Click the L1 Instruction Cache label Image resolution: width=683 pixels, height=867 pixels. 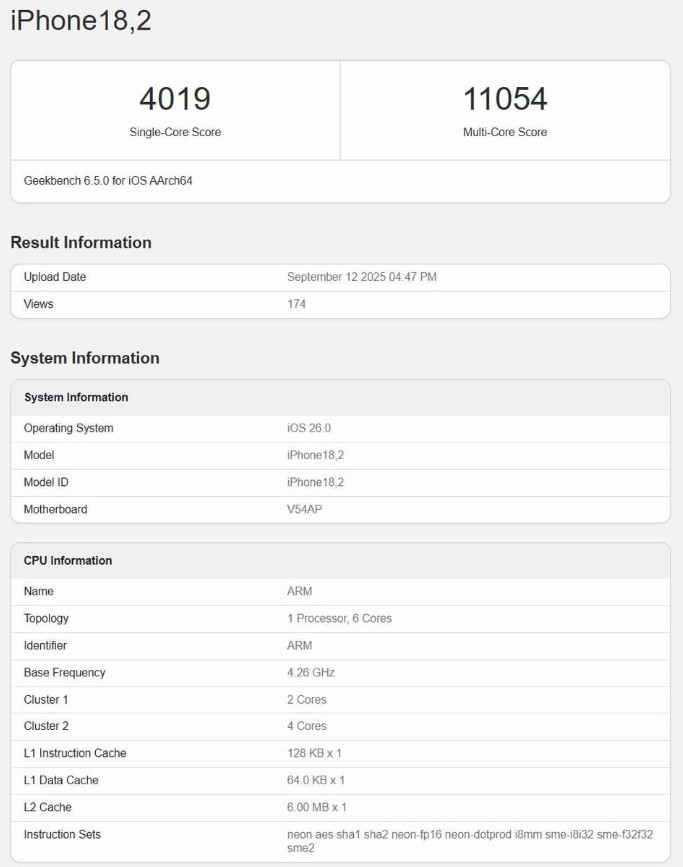coord(75,753)
